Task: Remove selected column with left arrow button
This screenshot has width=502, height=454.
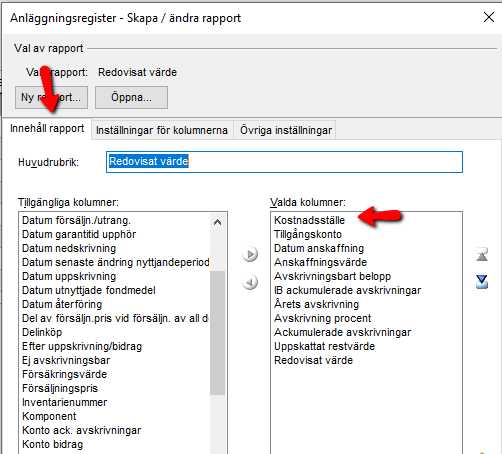Action: (x=250, y=282)
